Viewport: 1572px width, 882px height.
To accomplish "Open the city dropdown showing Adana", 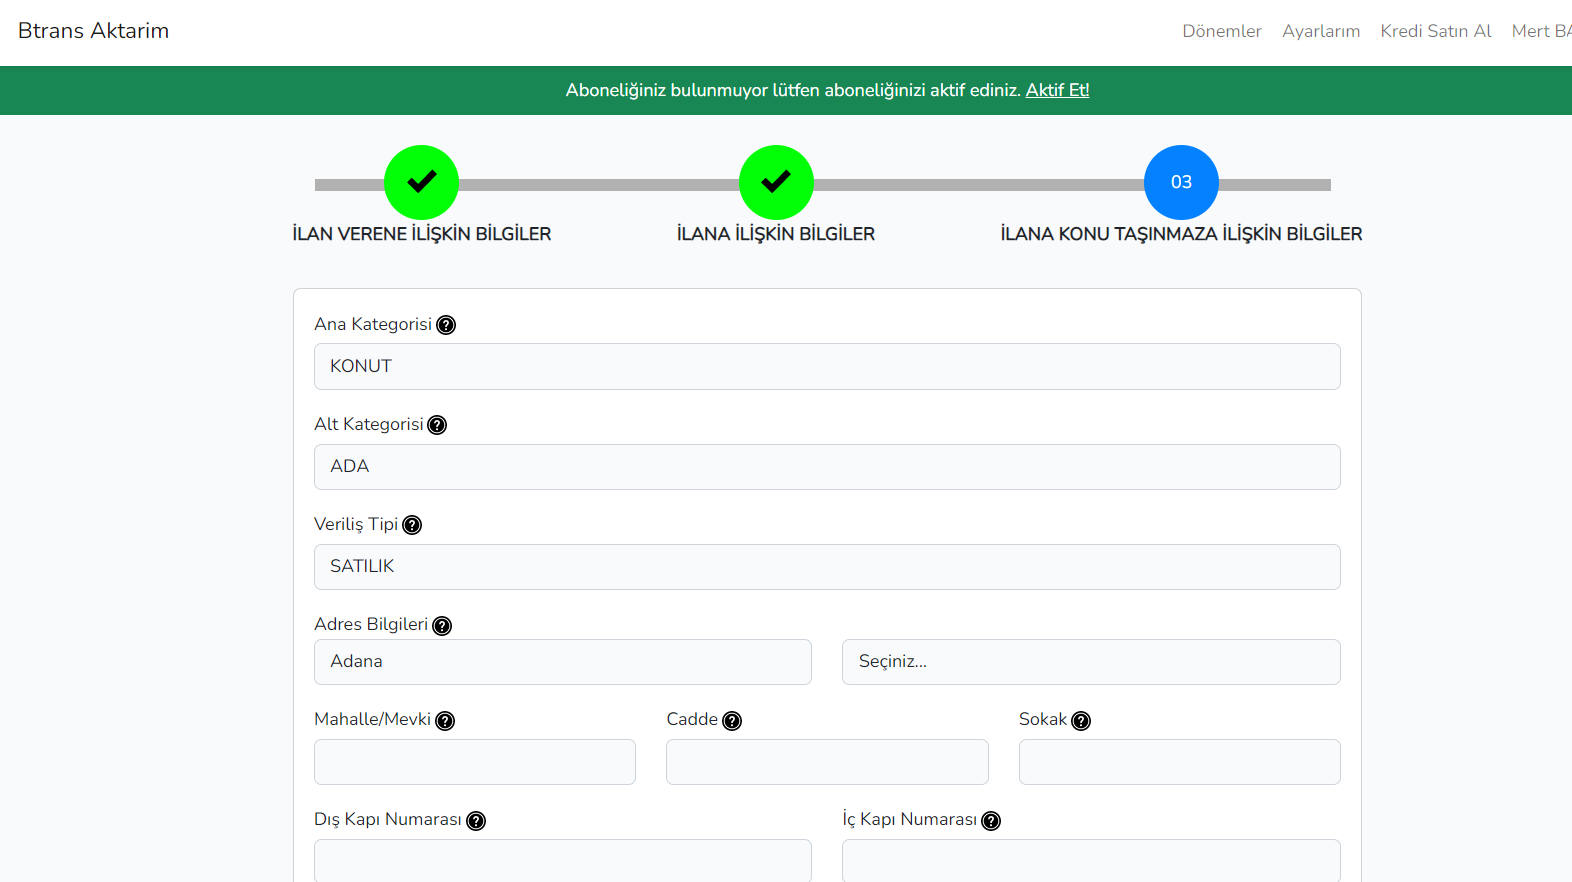I will point(562,662).
